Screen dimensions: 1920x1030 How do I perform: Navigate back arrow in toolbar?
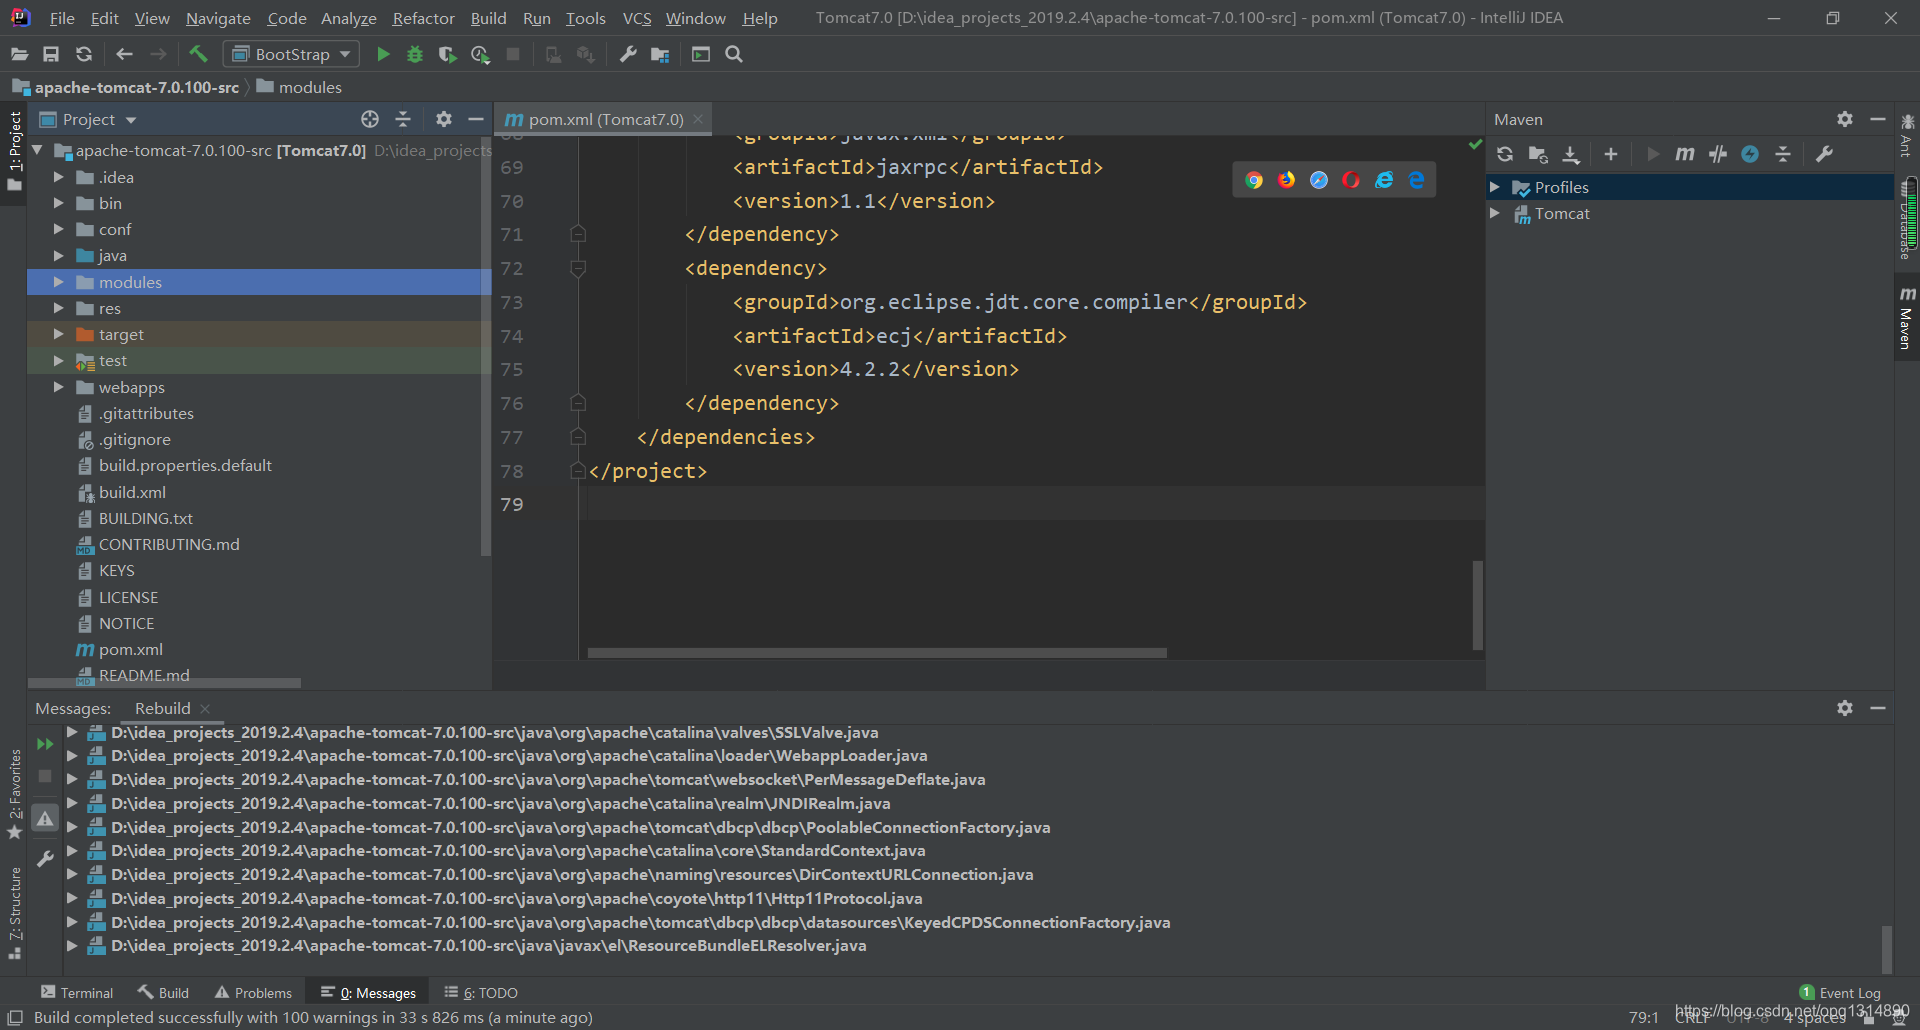click(124, 54)
